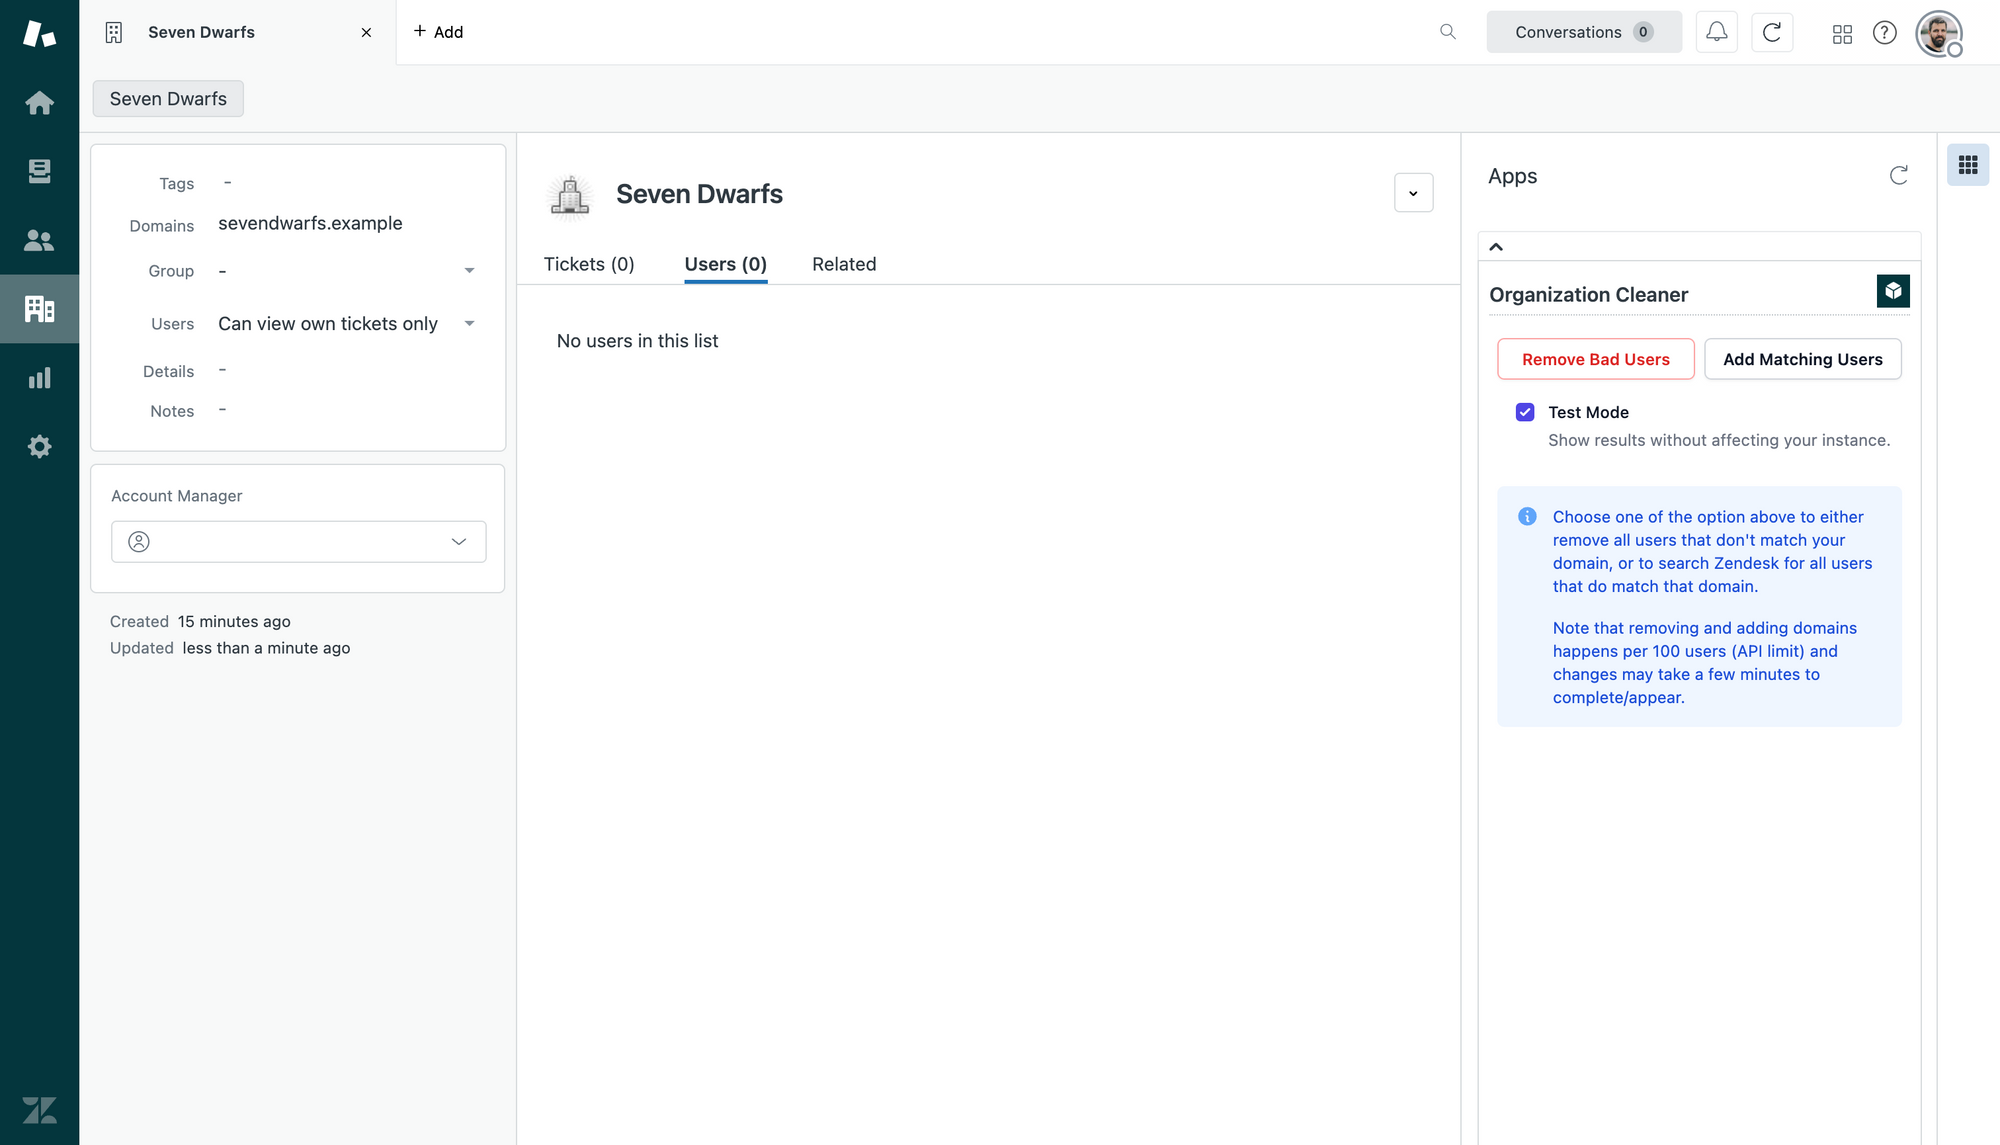Viewport: 2000px width, 1145px height.
Task: Click the Add Matching Users button
Action: pyautogui.click(x=1802, y=359)
